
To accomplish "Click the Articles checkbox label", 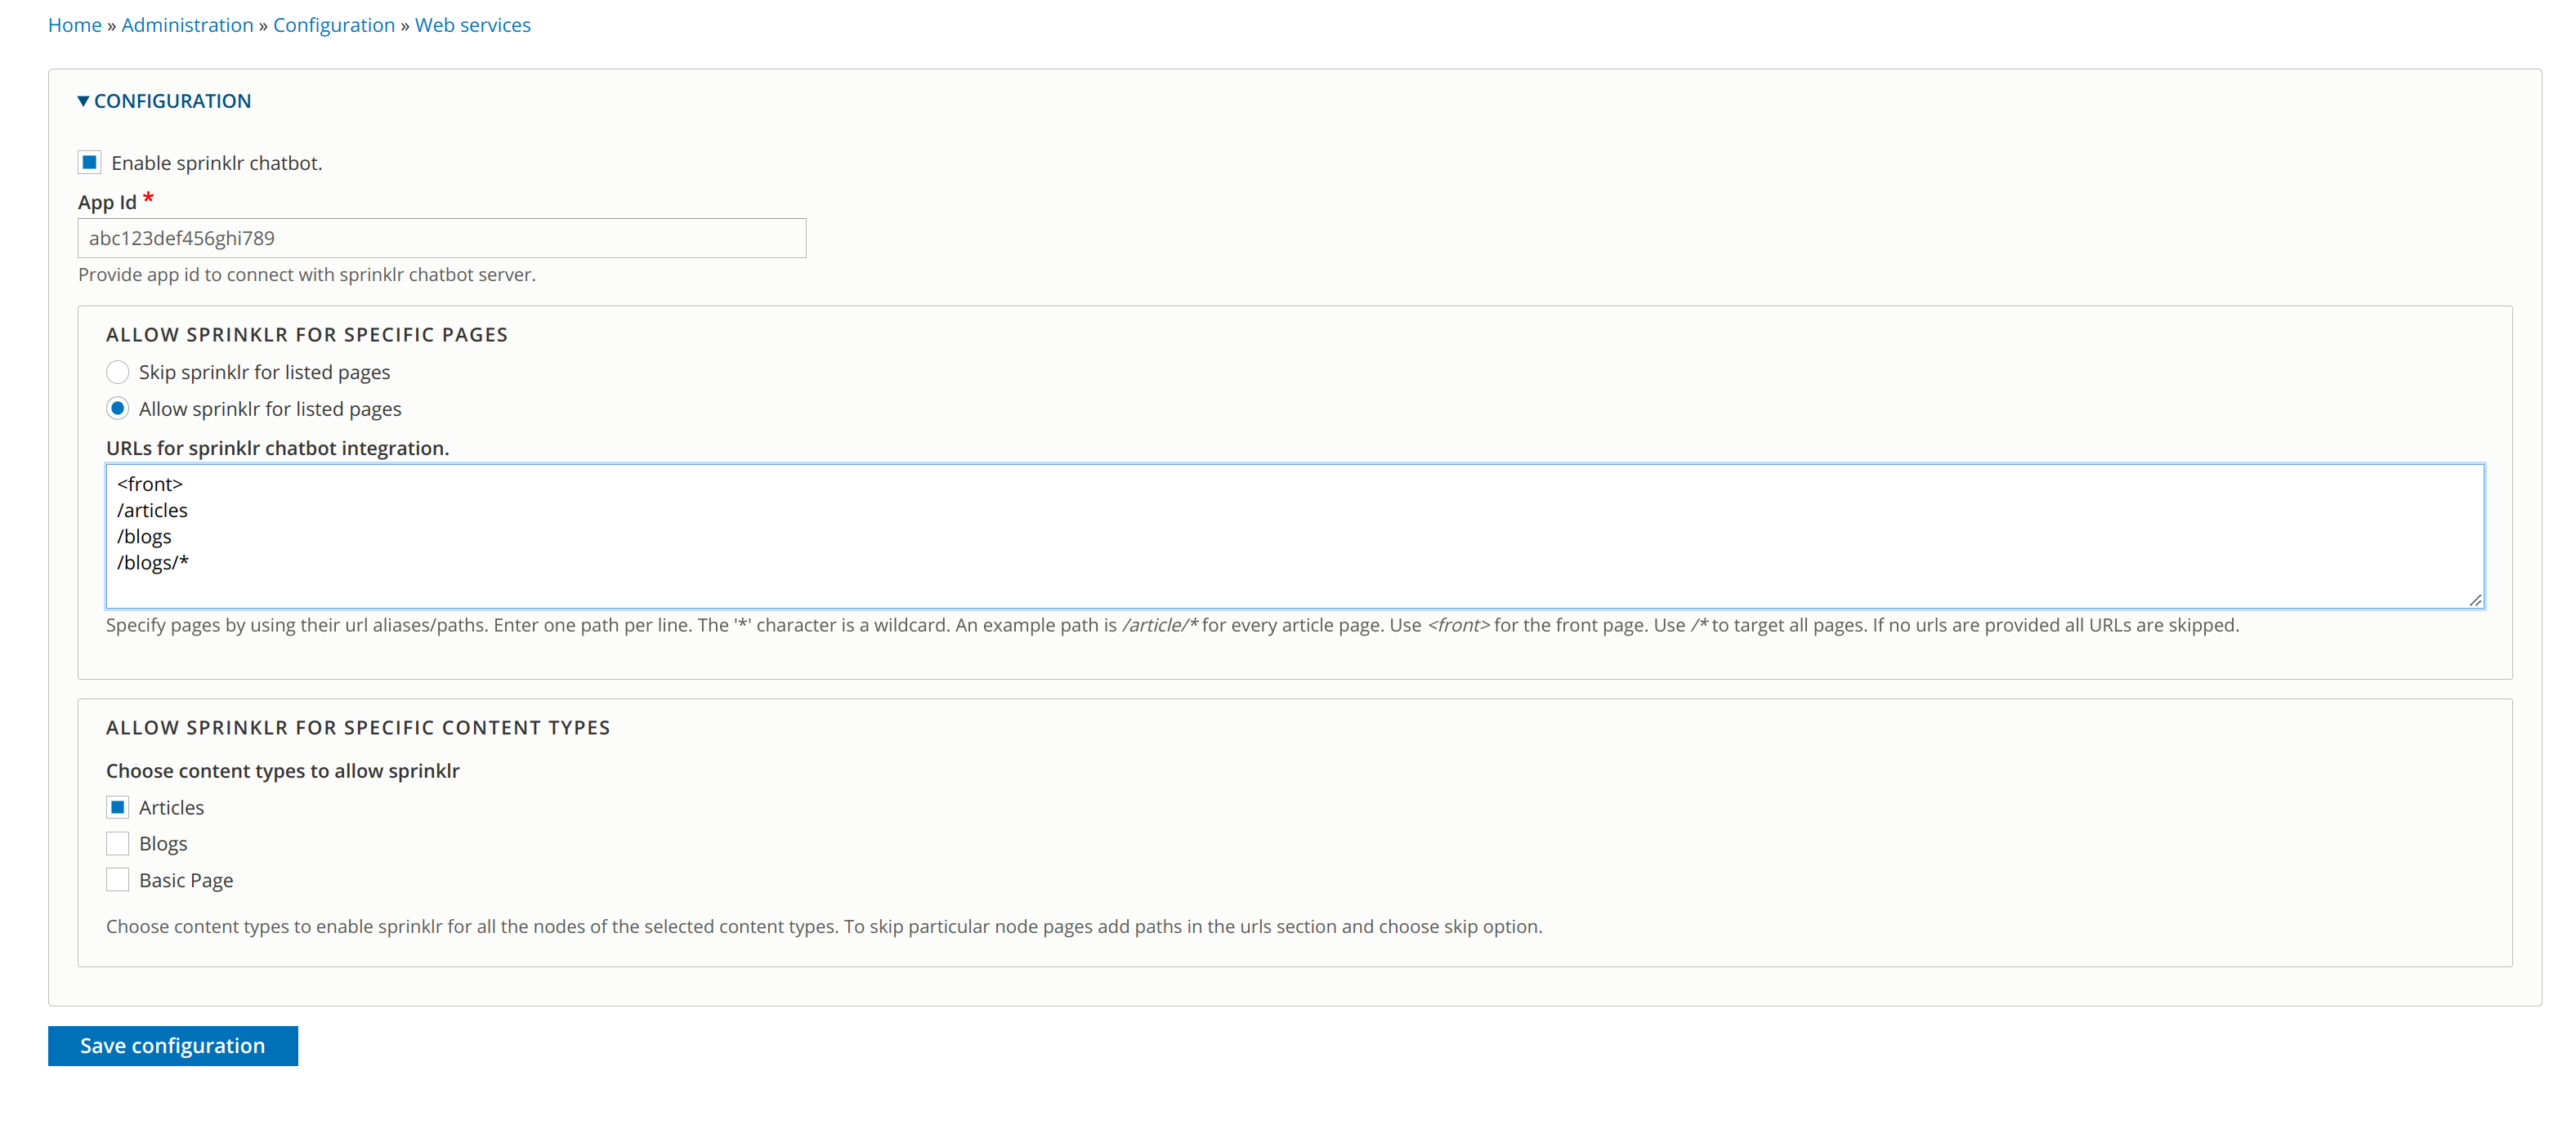I will click(171, 808).
